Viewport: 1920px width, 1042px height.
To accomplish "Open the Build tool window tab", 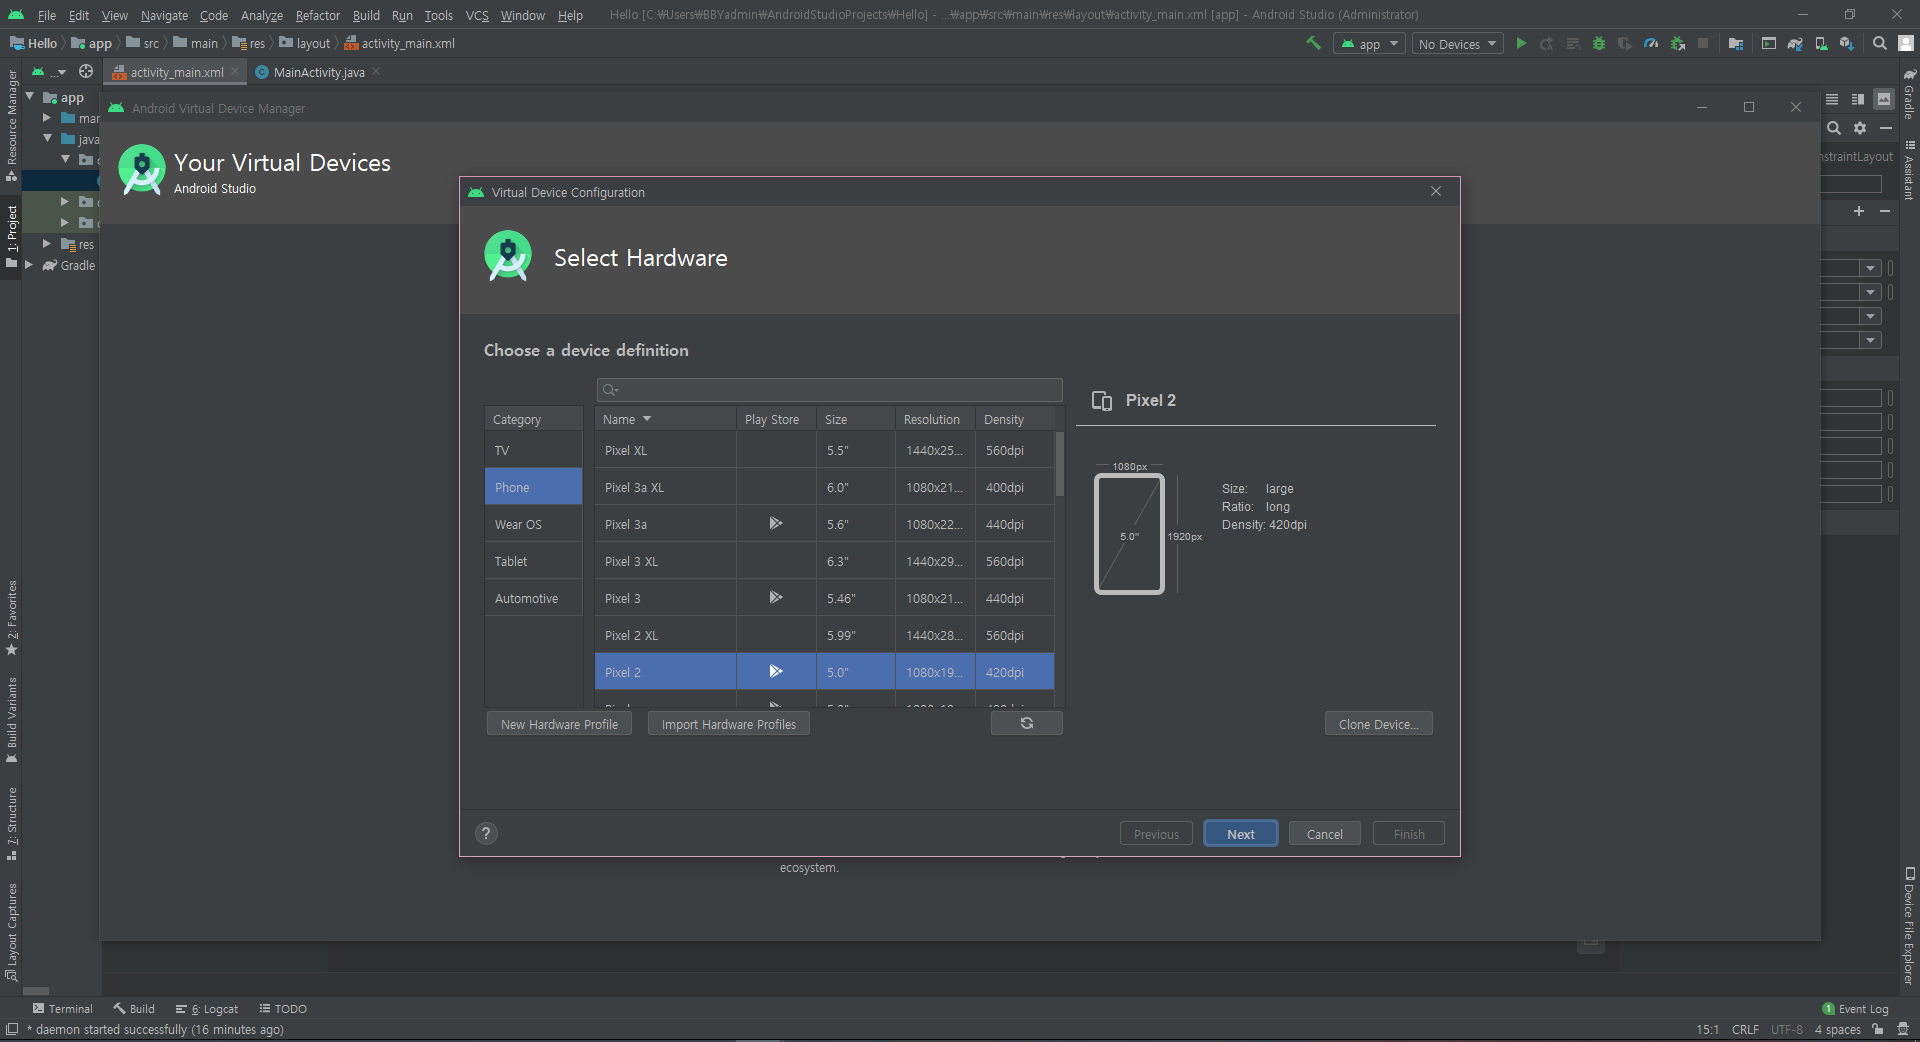I will point(134,1009).
